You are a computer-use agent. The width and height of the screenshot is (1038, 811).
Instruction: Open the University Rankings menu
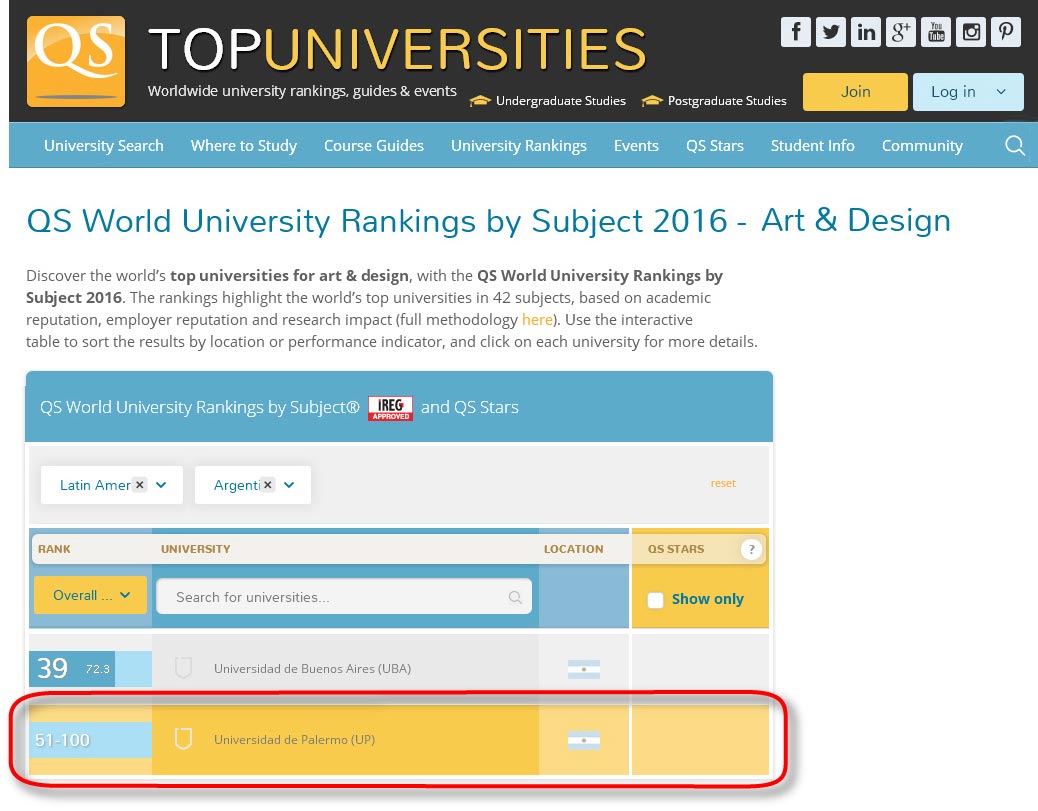[x=519, y=146]
